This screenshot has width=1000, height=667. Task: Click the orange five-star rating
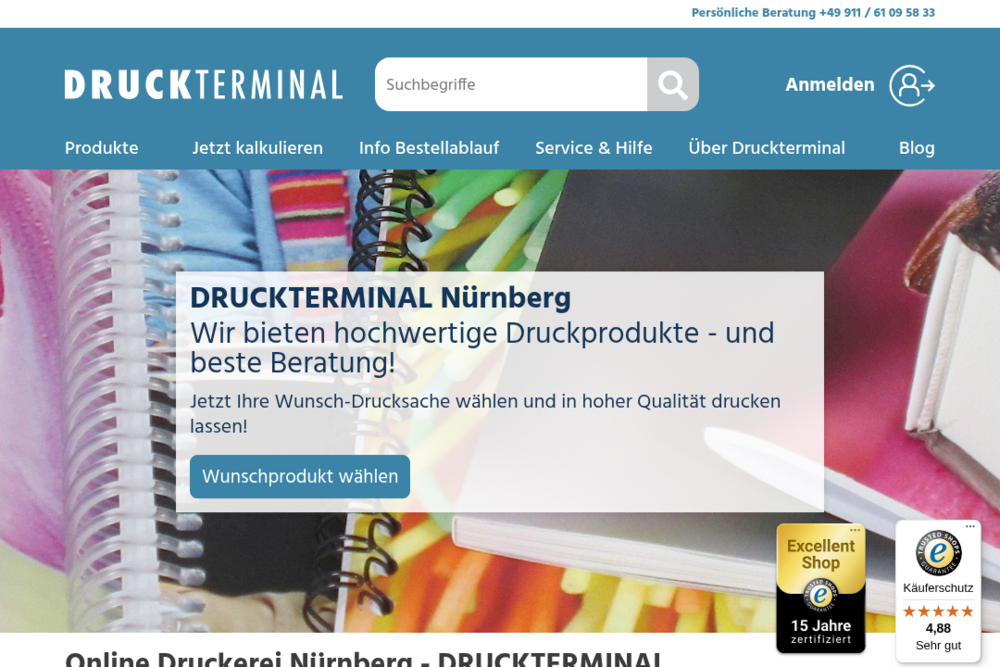[938, 611]
